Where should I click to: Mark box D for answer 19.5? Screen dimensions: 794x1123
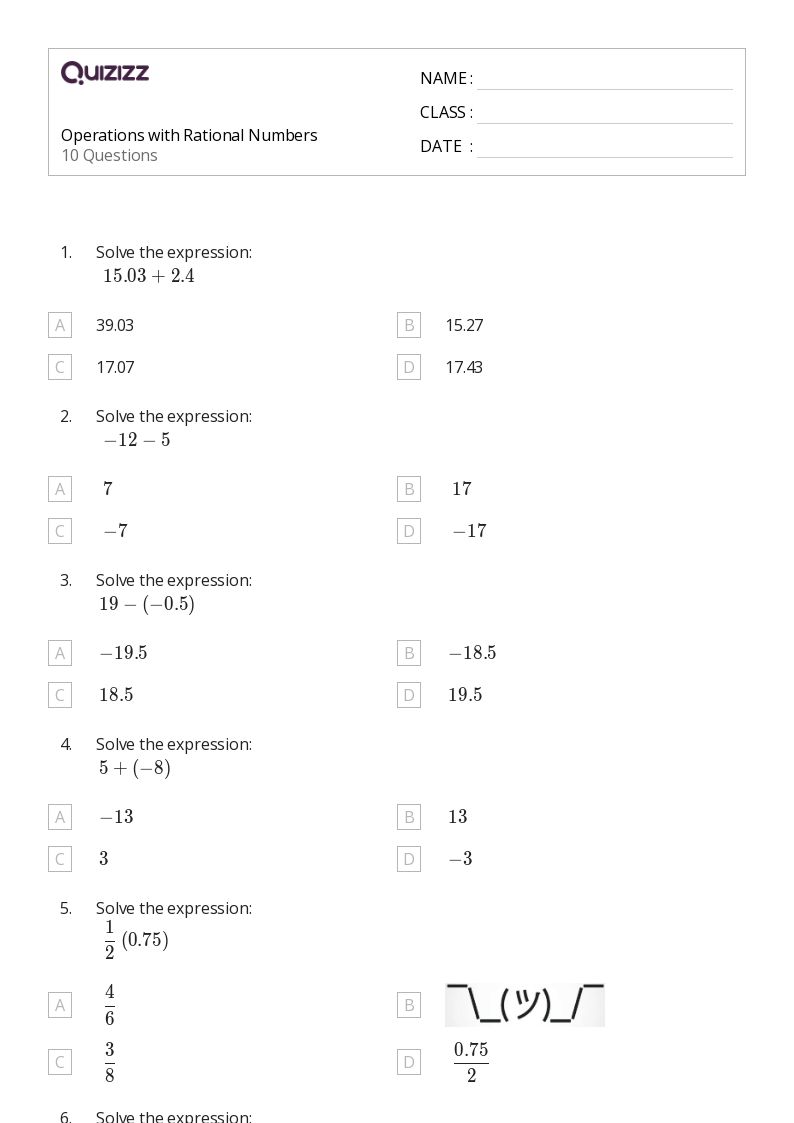pos(409,695)
